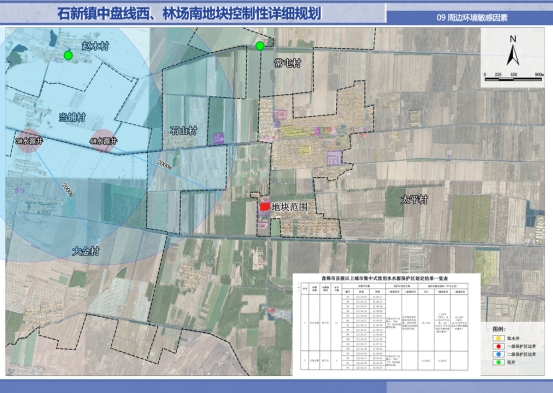Click the 太平村 village label
Image resolution: width=553 pixels, height=393 pixels.
(x=414, y=200)
